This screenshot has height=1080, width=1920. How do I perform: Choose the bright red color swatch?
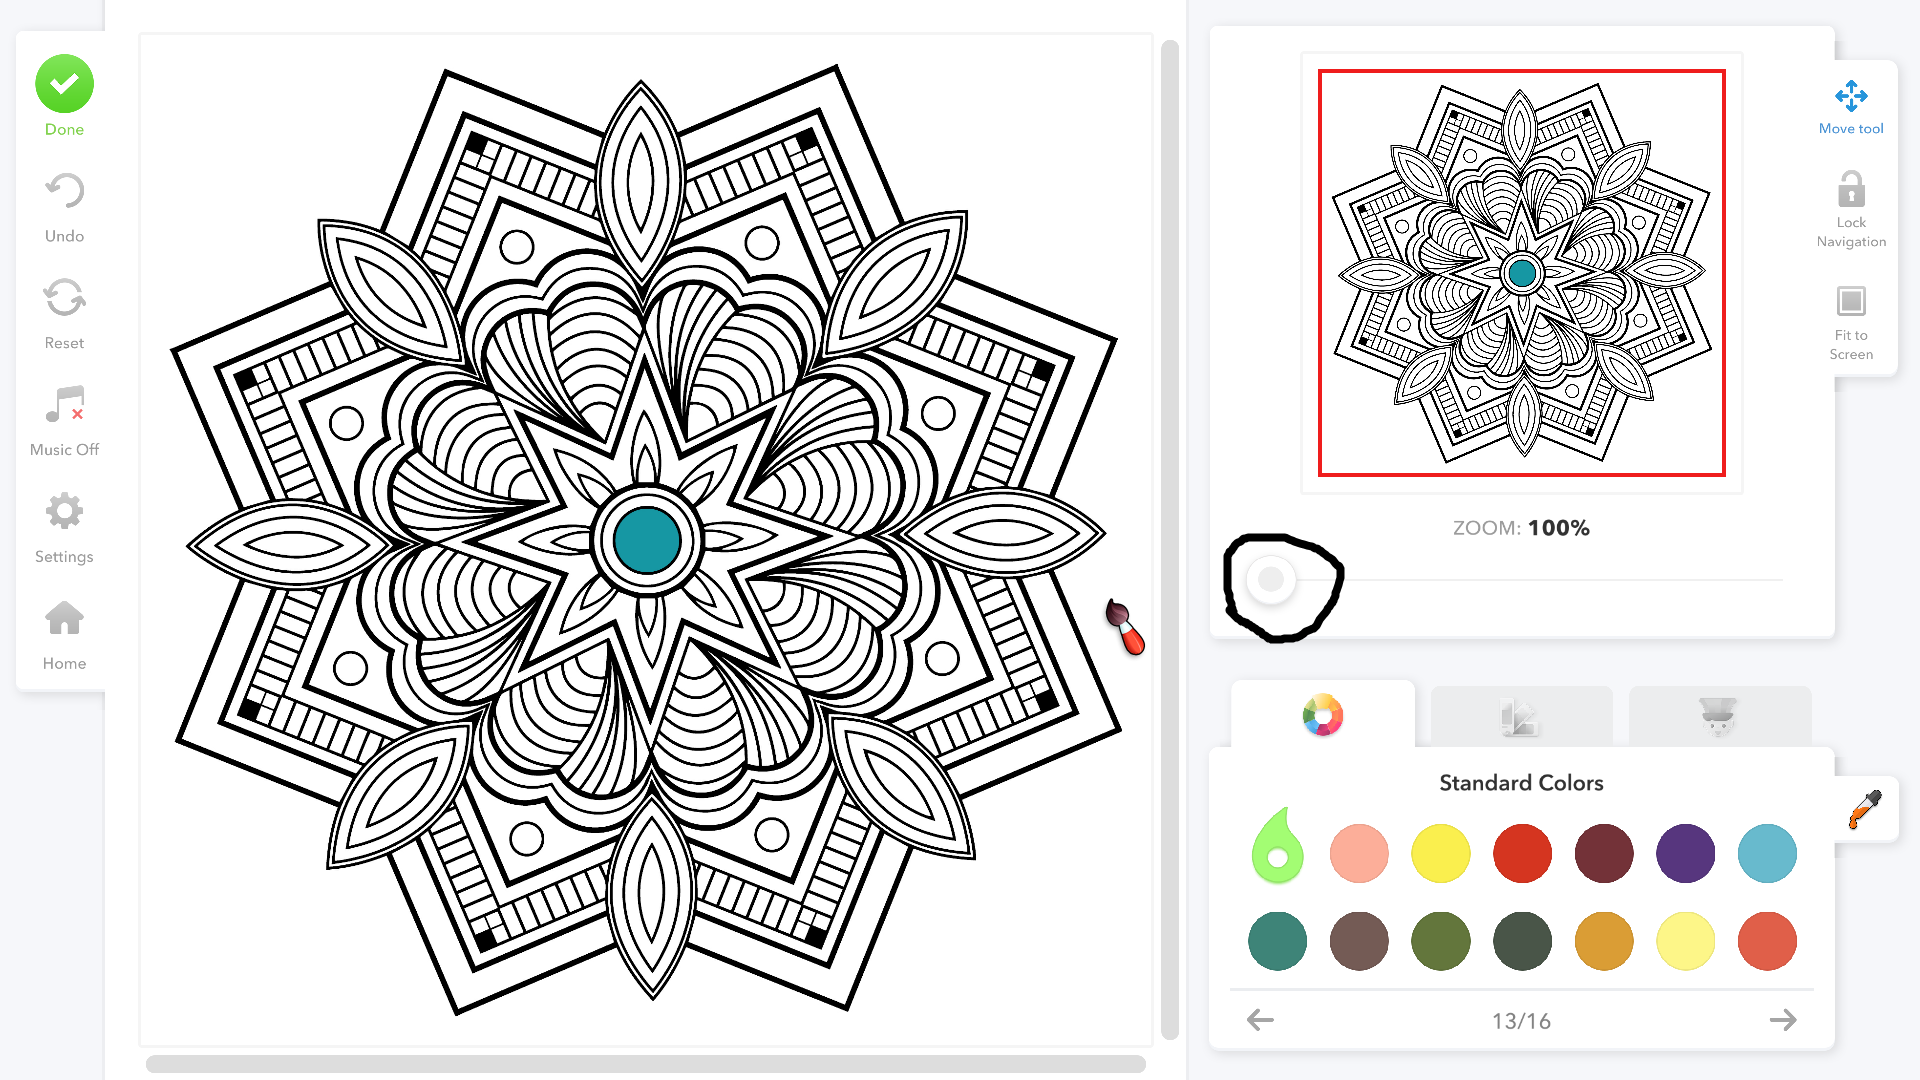click(1522, 854)
